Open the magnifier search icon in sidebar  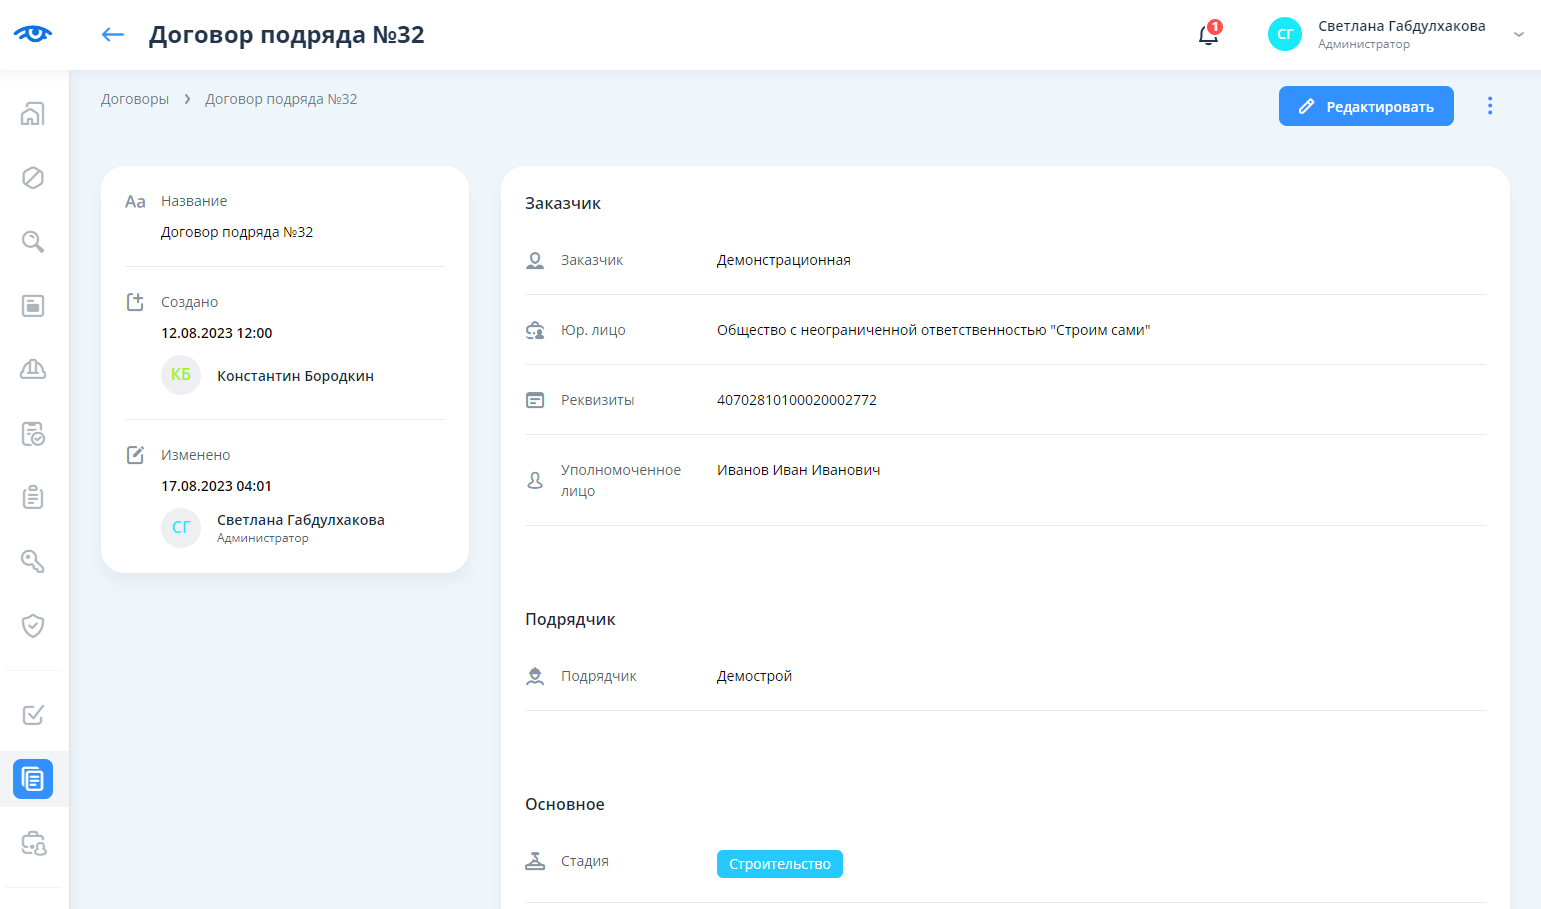[x=33, y=242]
